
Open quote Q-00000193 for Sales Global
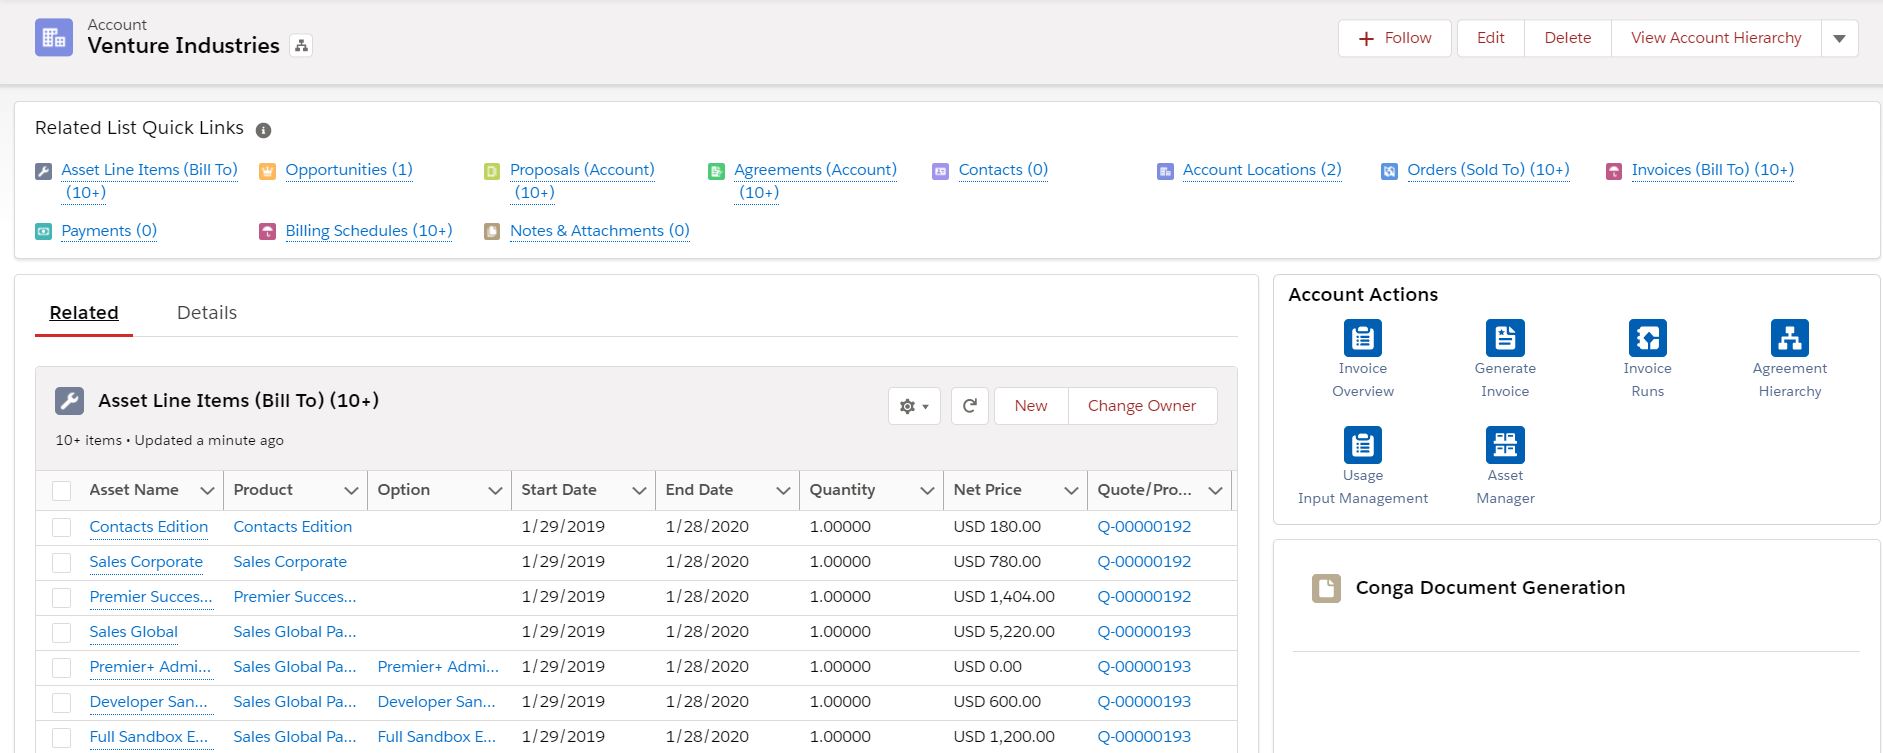tap(1144, 632)
